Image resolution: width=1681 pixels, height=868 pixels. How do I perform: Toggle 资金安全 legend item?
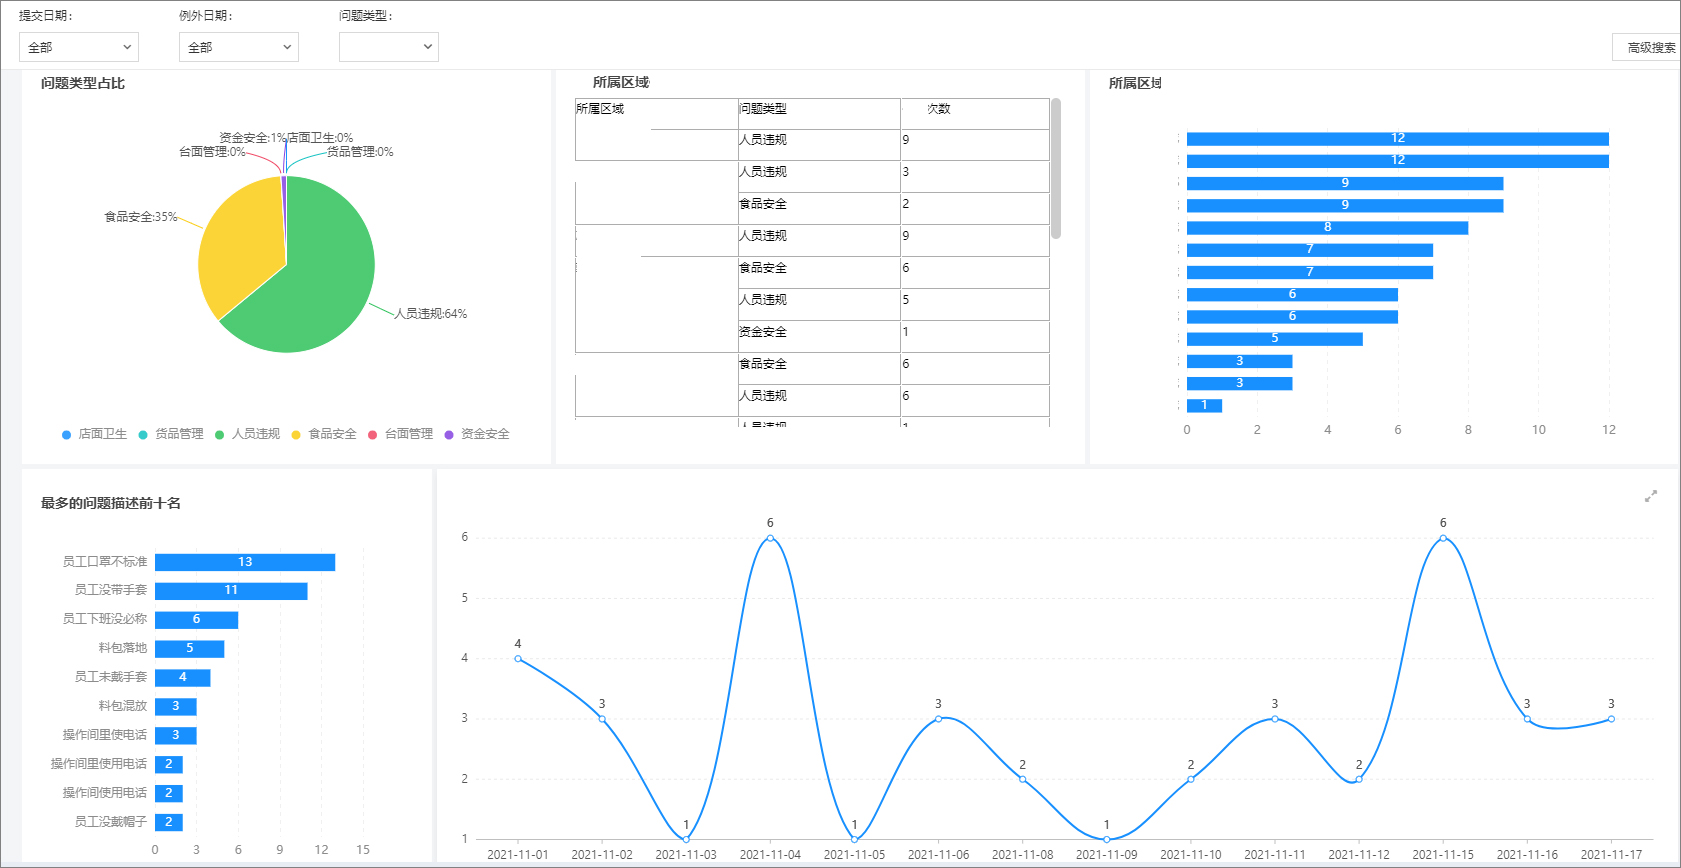coord(477,434)
